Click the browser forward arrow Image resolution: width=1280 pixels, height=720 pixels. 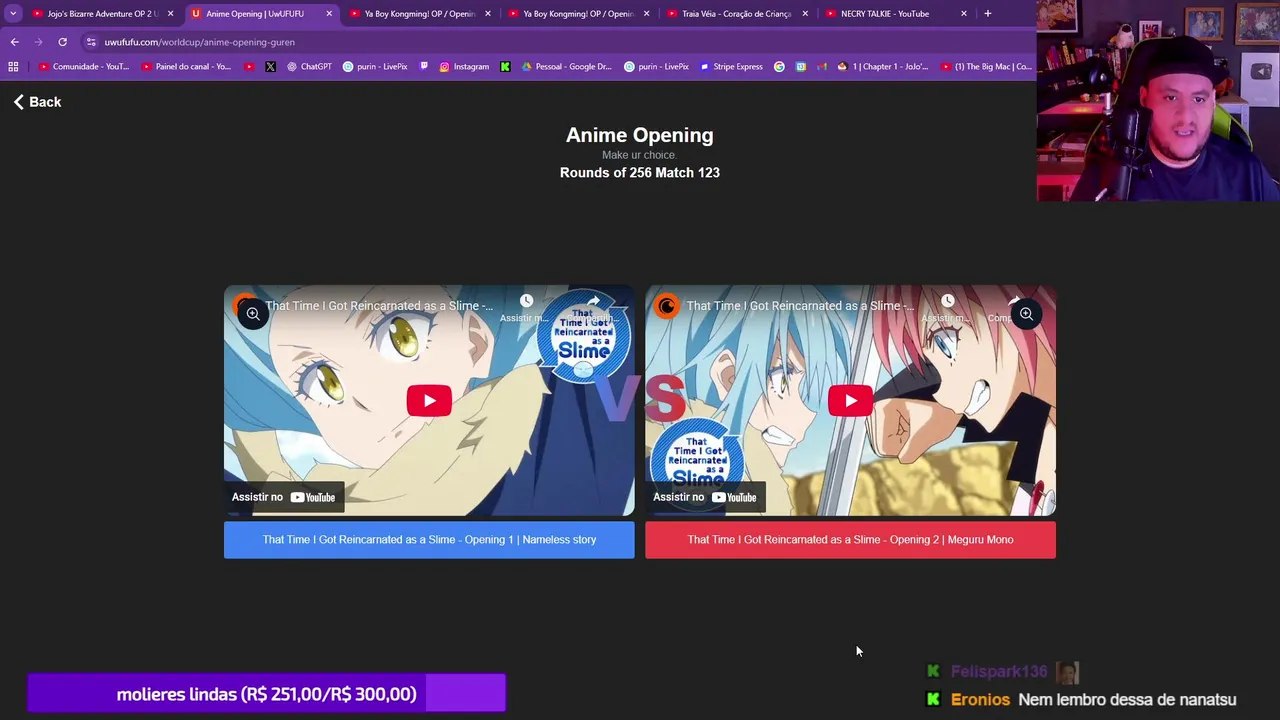38,42
